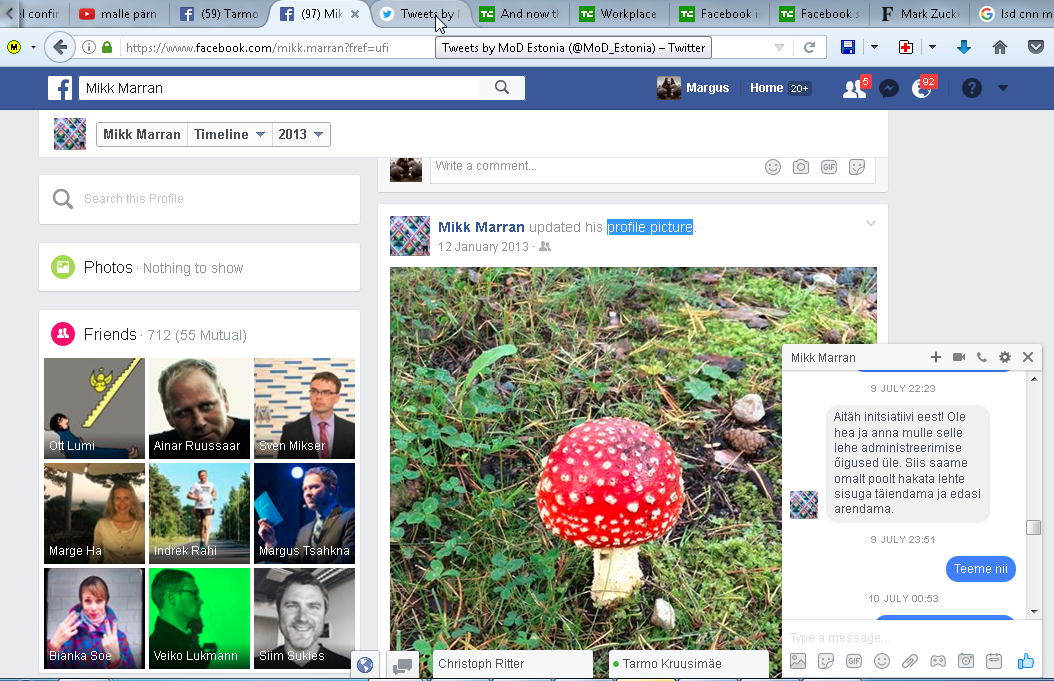Viewport: 1054px width, 681px height.
Task: Click the Mikk Marran button beside Timeline
Action: (142, 134)
